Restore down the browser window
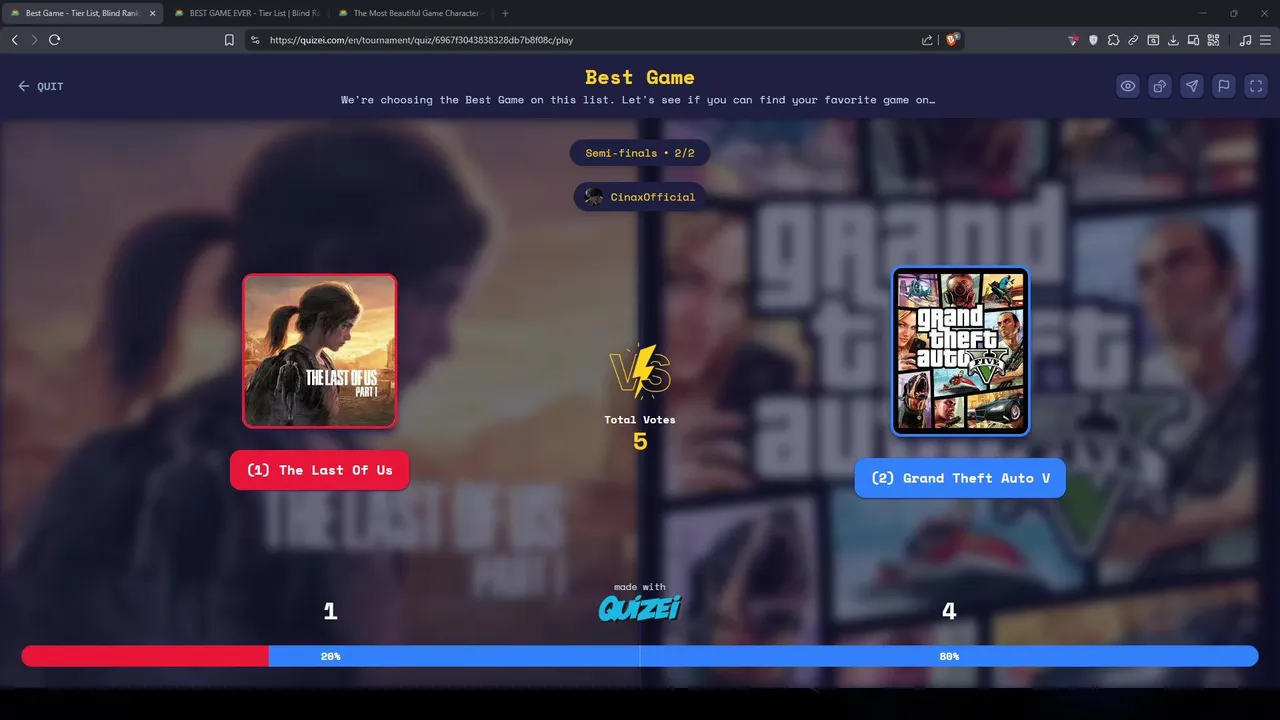The height and width of the screenshot is (720, 1280). tap(1233, 13)
